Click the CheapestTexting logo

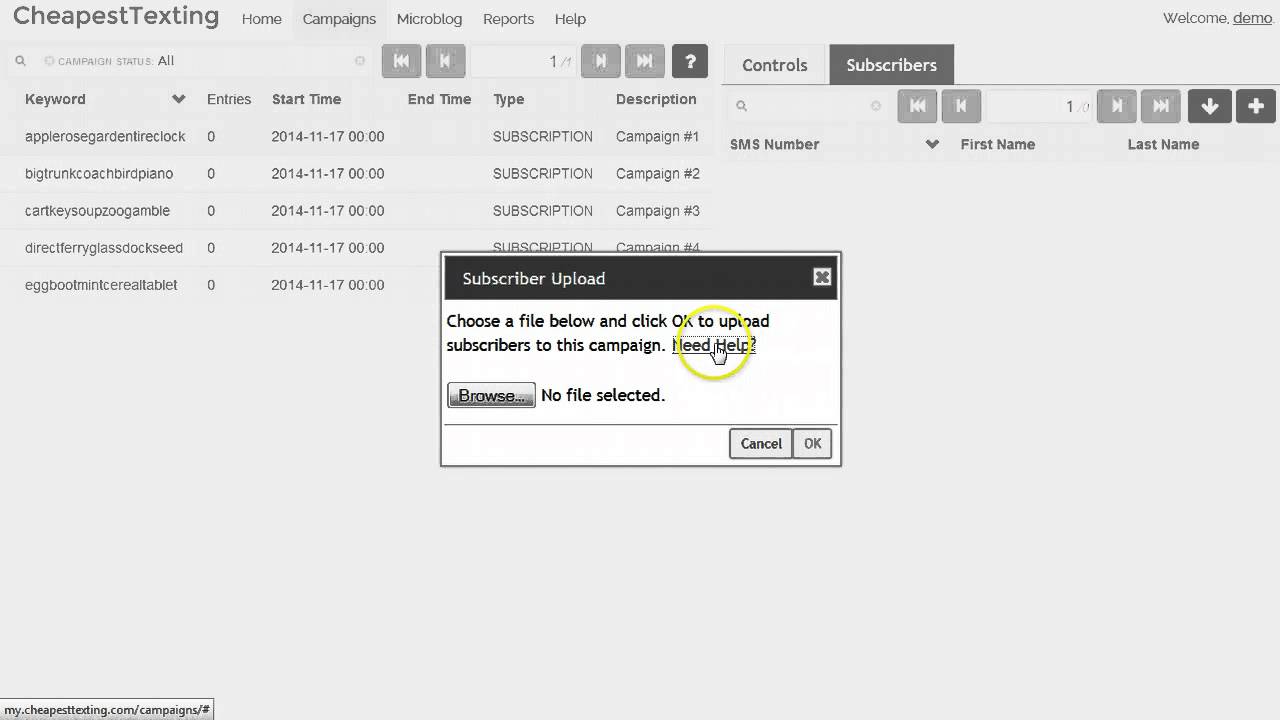(x=116, y=16)
